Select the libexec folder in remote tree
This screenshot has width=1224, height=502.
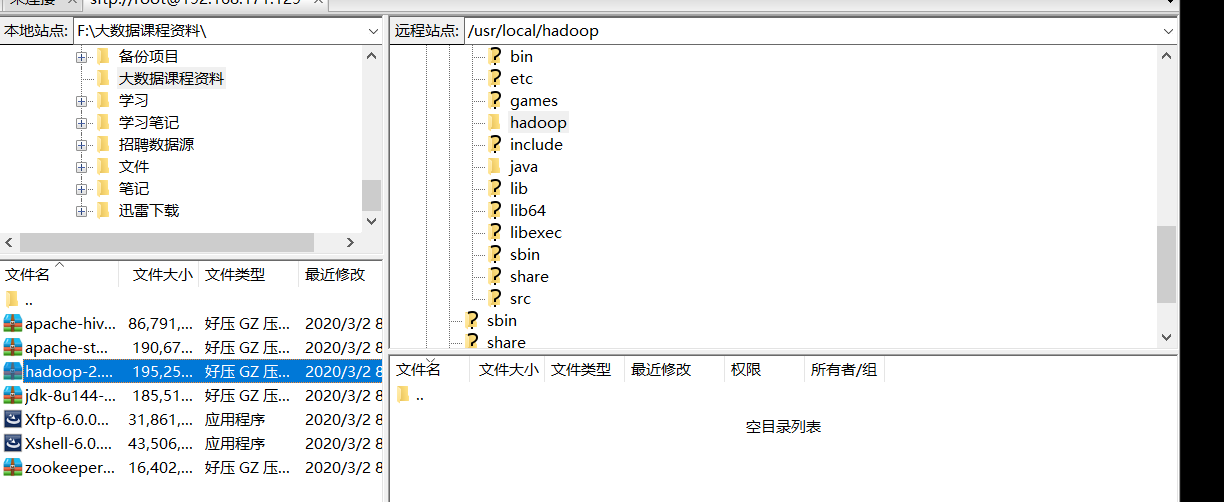coord(535,233)
